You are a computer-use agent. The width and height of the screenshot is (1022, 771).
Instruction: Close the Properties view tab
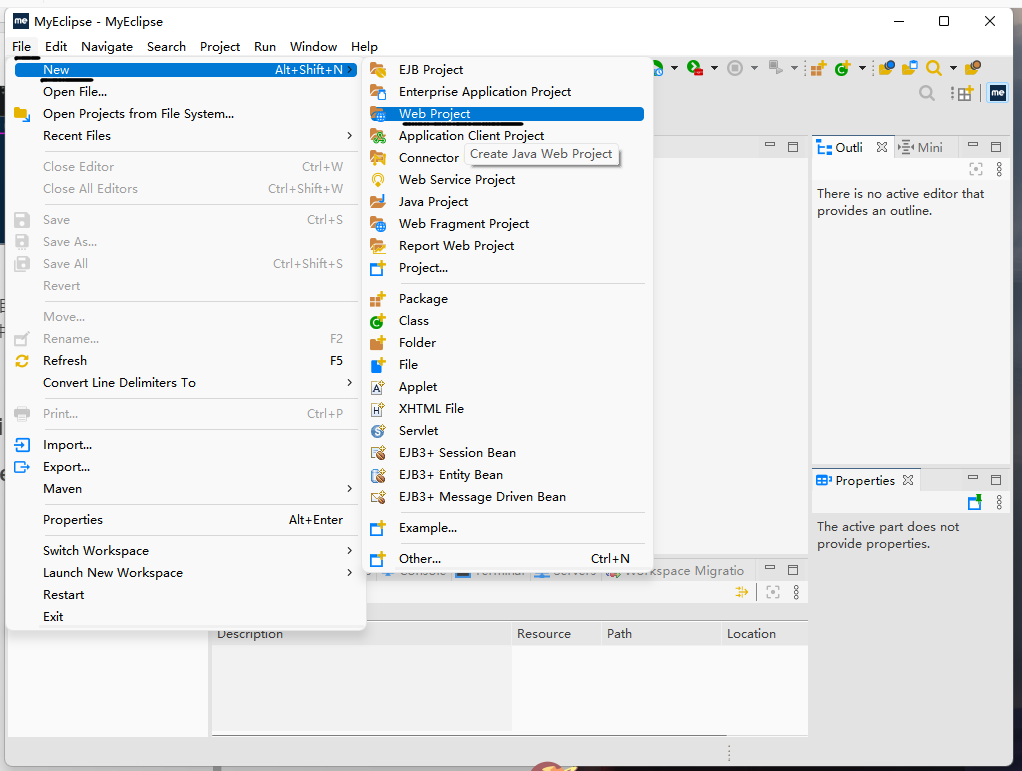pyautogui.click(x=908, y=480)
